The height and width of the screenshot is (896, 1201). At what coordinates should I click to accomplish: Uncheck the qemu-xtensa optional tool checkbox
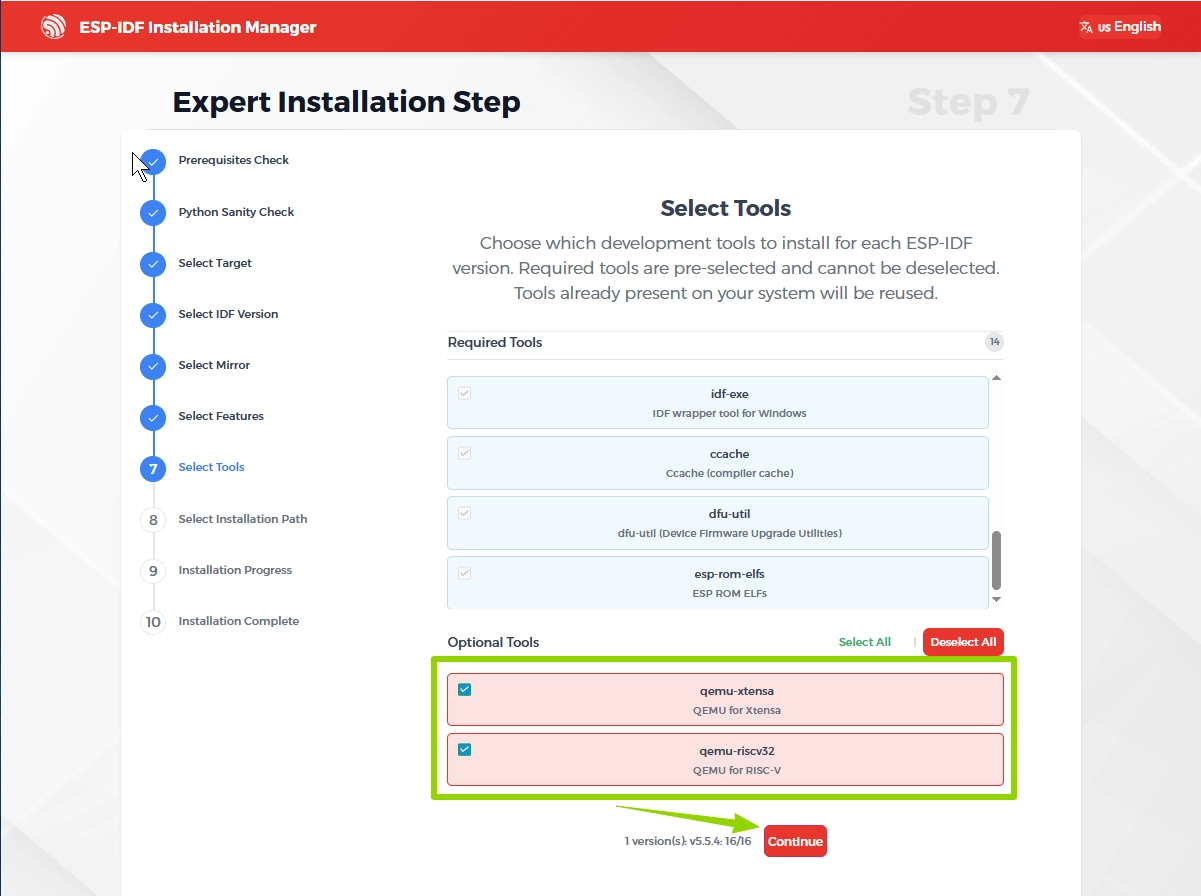click(x=464, y=690)
